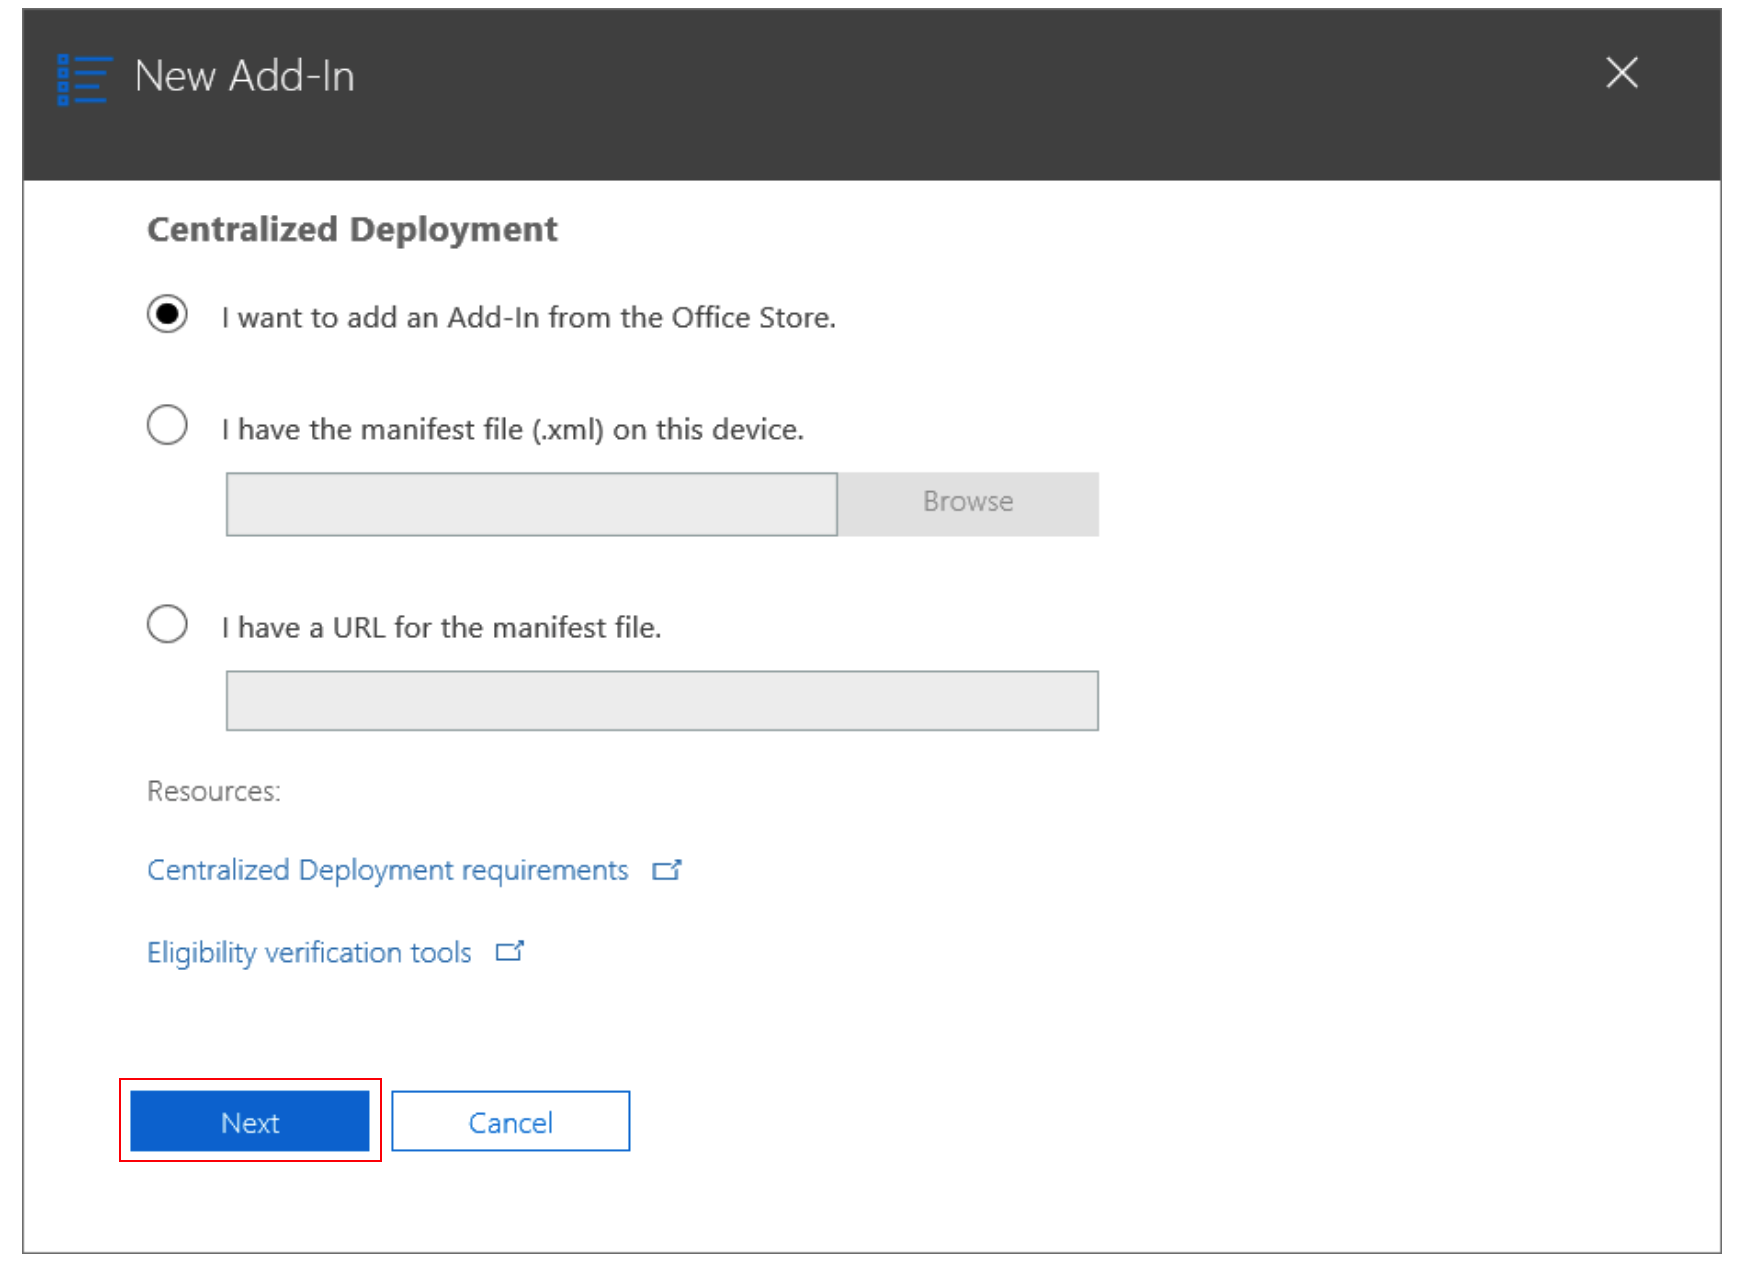Click the manifest file path text box
1744x1276 pixels.
pyautogui.click(x=531, y=505)
